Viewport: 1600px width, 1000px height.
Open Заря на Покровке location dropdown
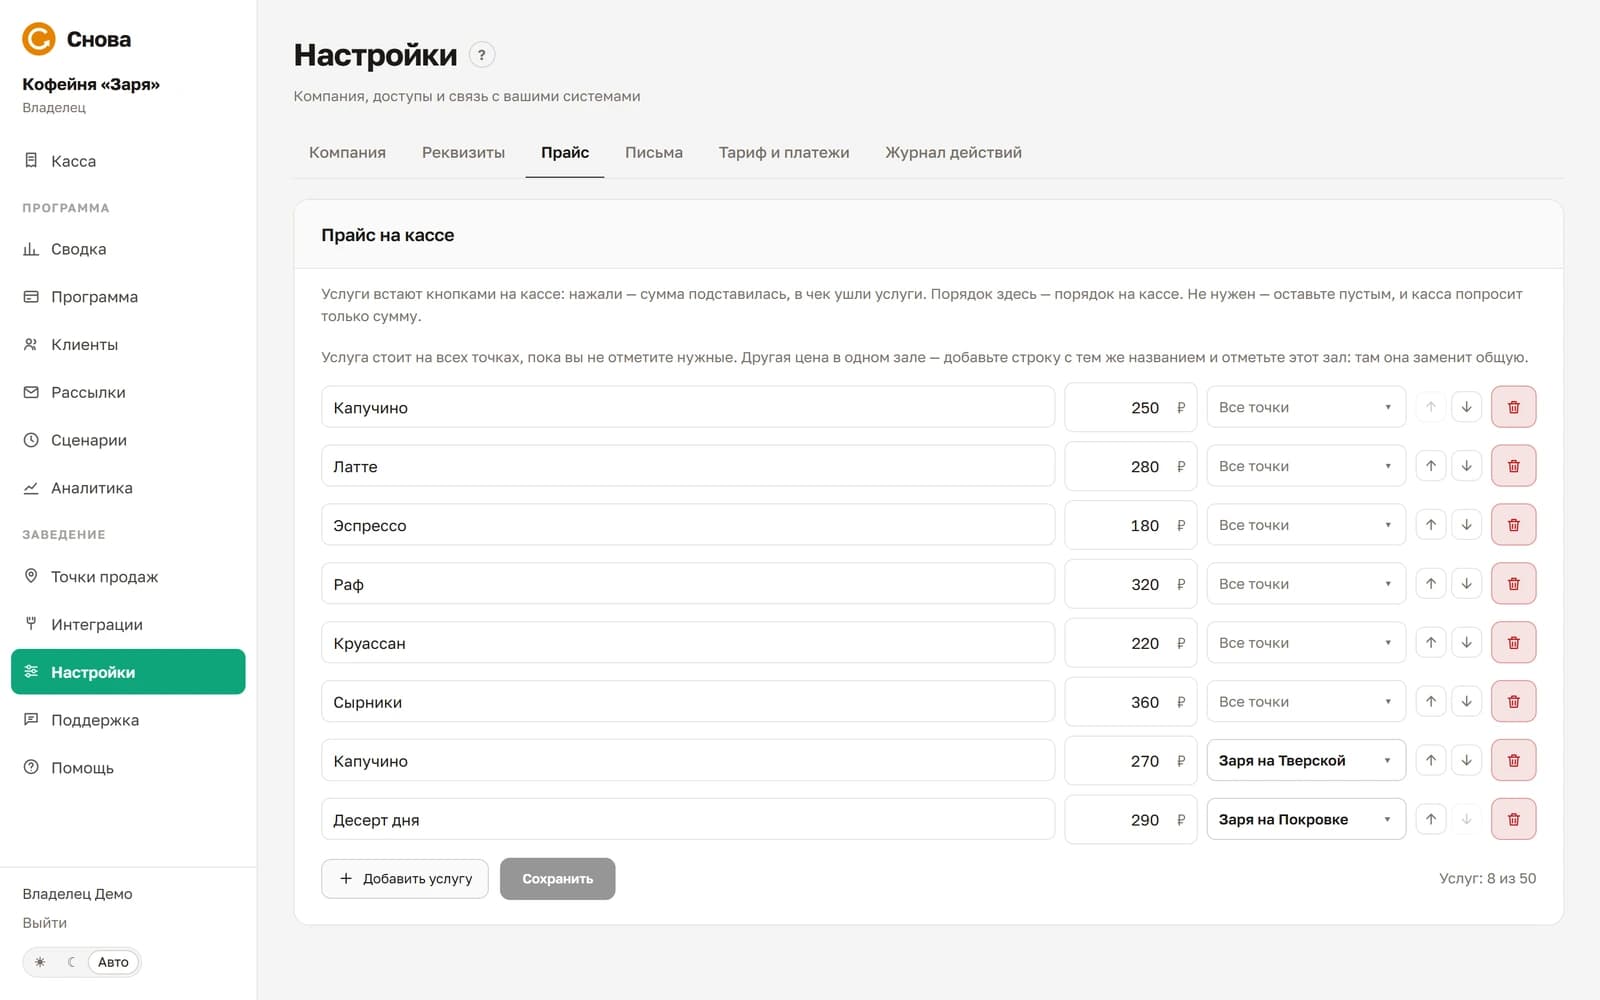tap(1306, 820)
